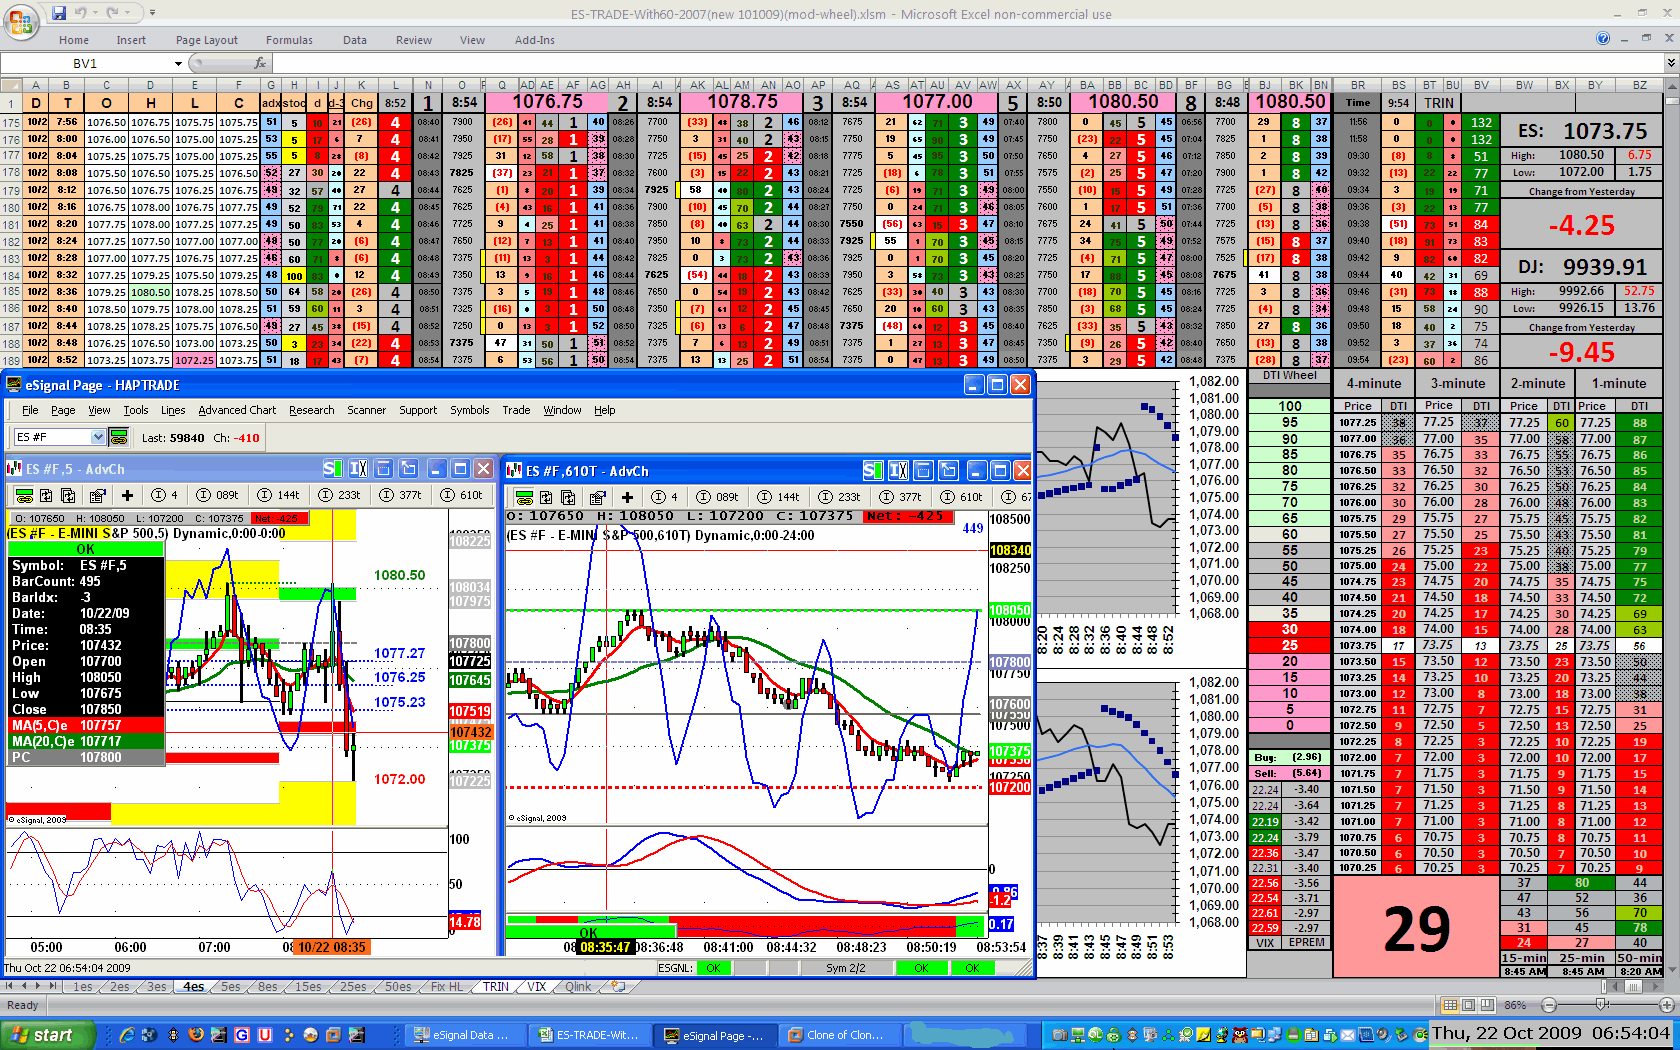This screenshot has width=1680, height=1050.
Task: Click the insert function fx icon
Action: pyautogui.click(x=260, y=63)
